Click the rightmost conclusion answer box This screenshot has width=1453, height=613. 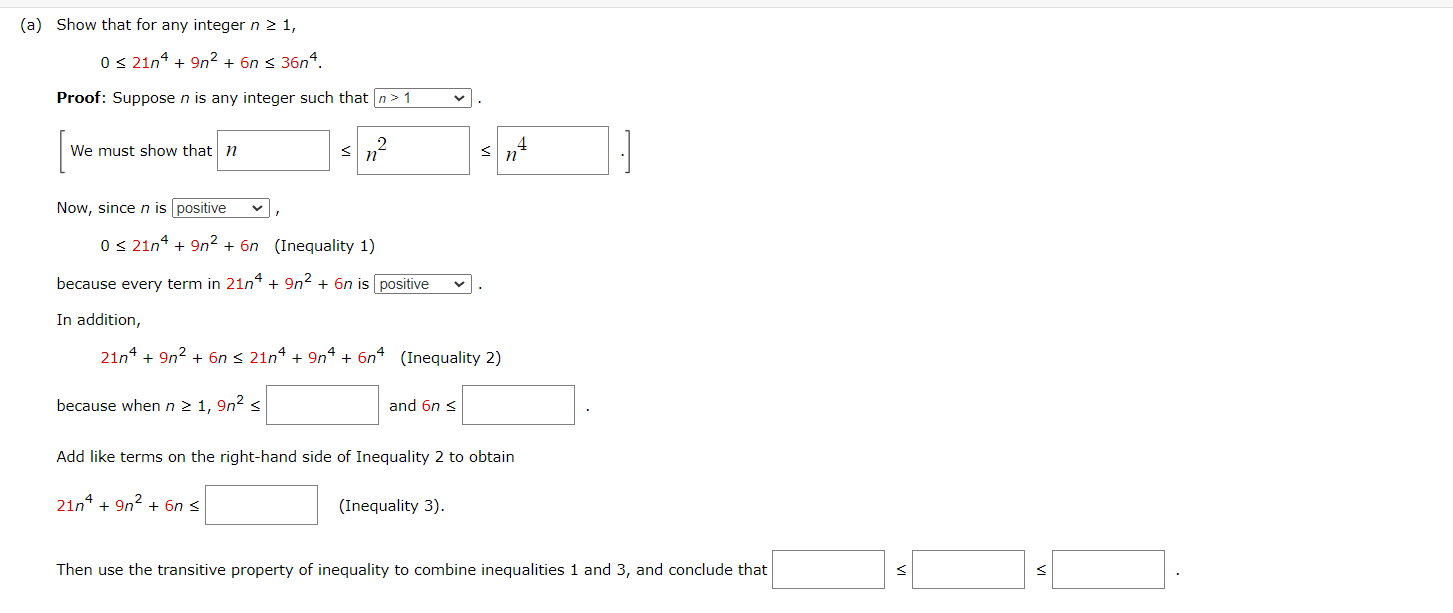click(1108, 568)
